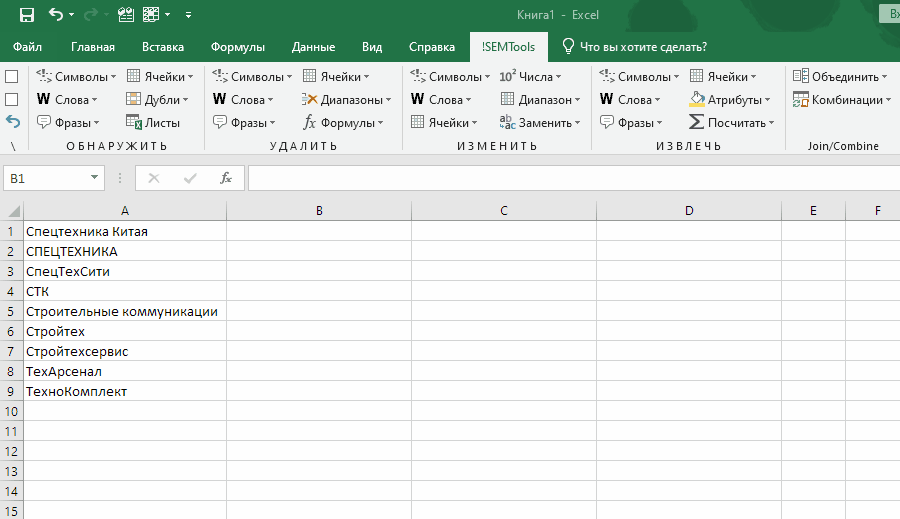
Task: Open Символы in the УДАЛИТЬ group
Action: point(252,76)
